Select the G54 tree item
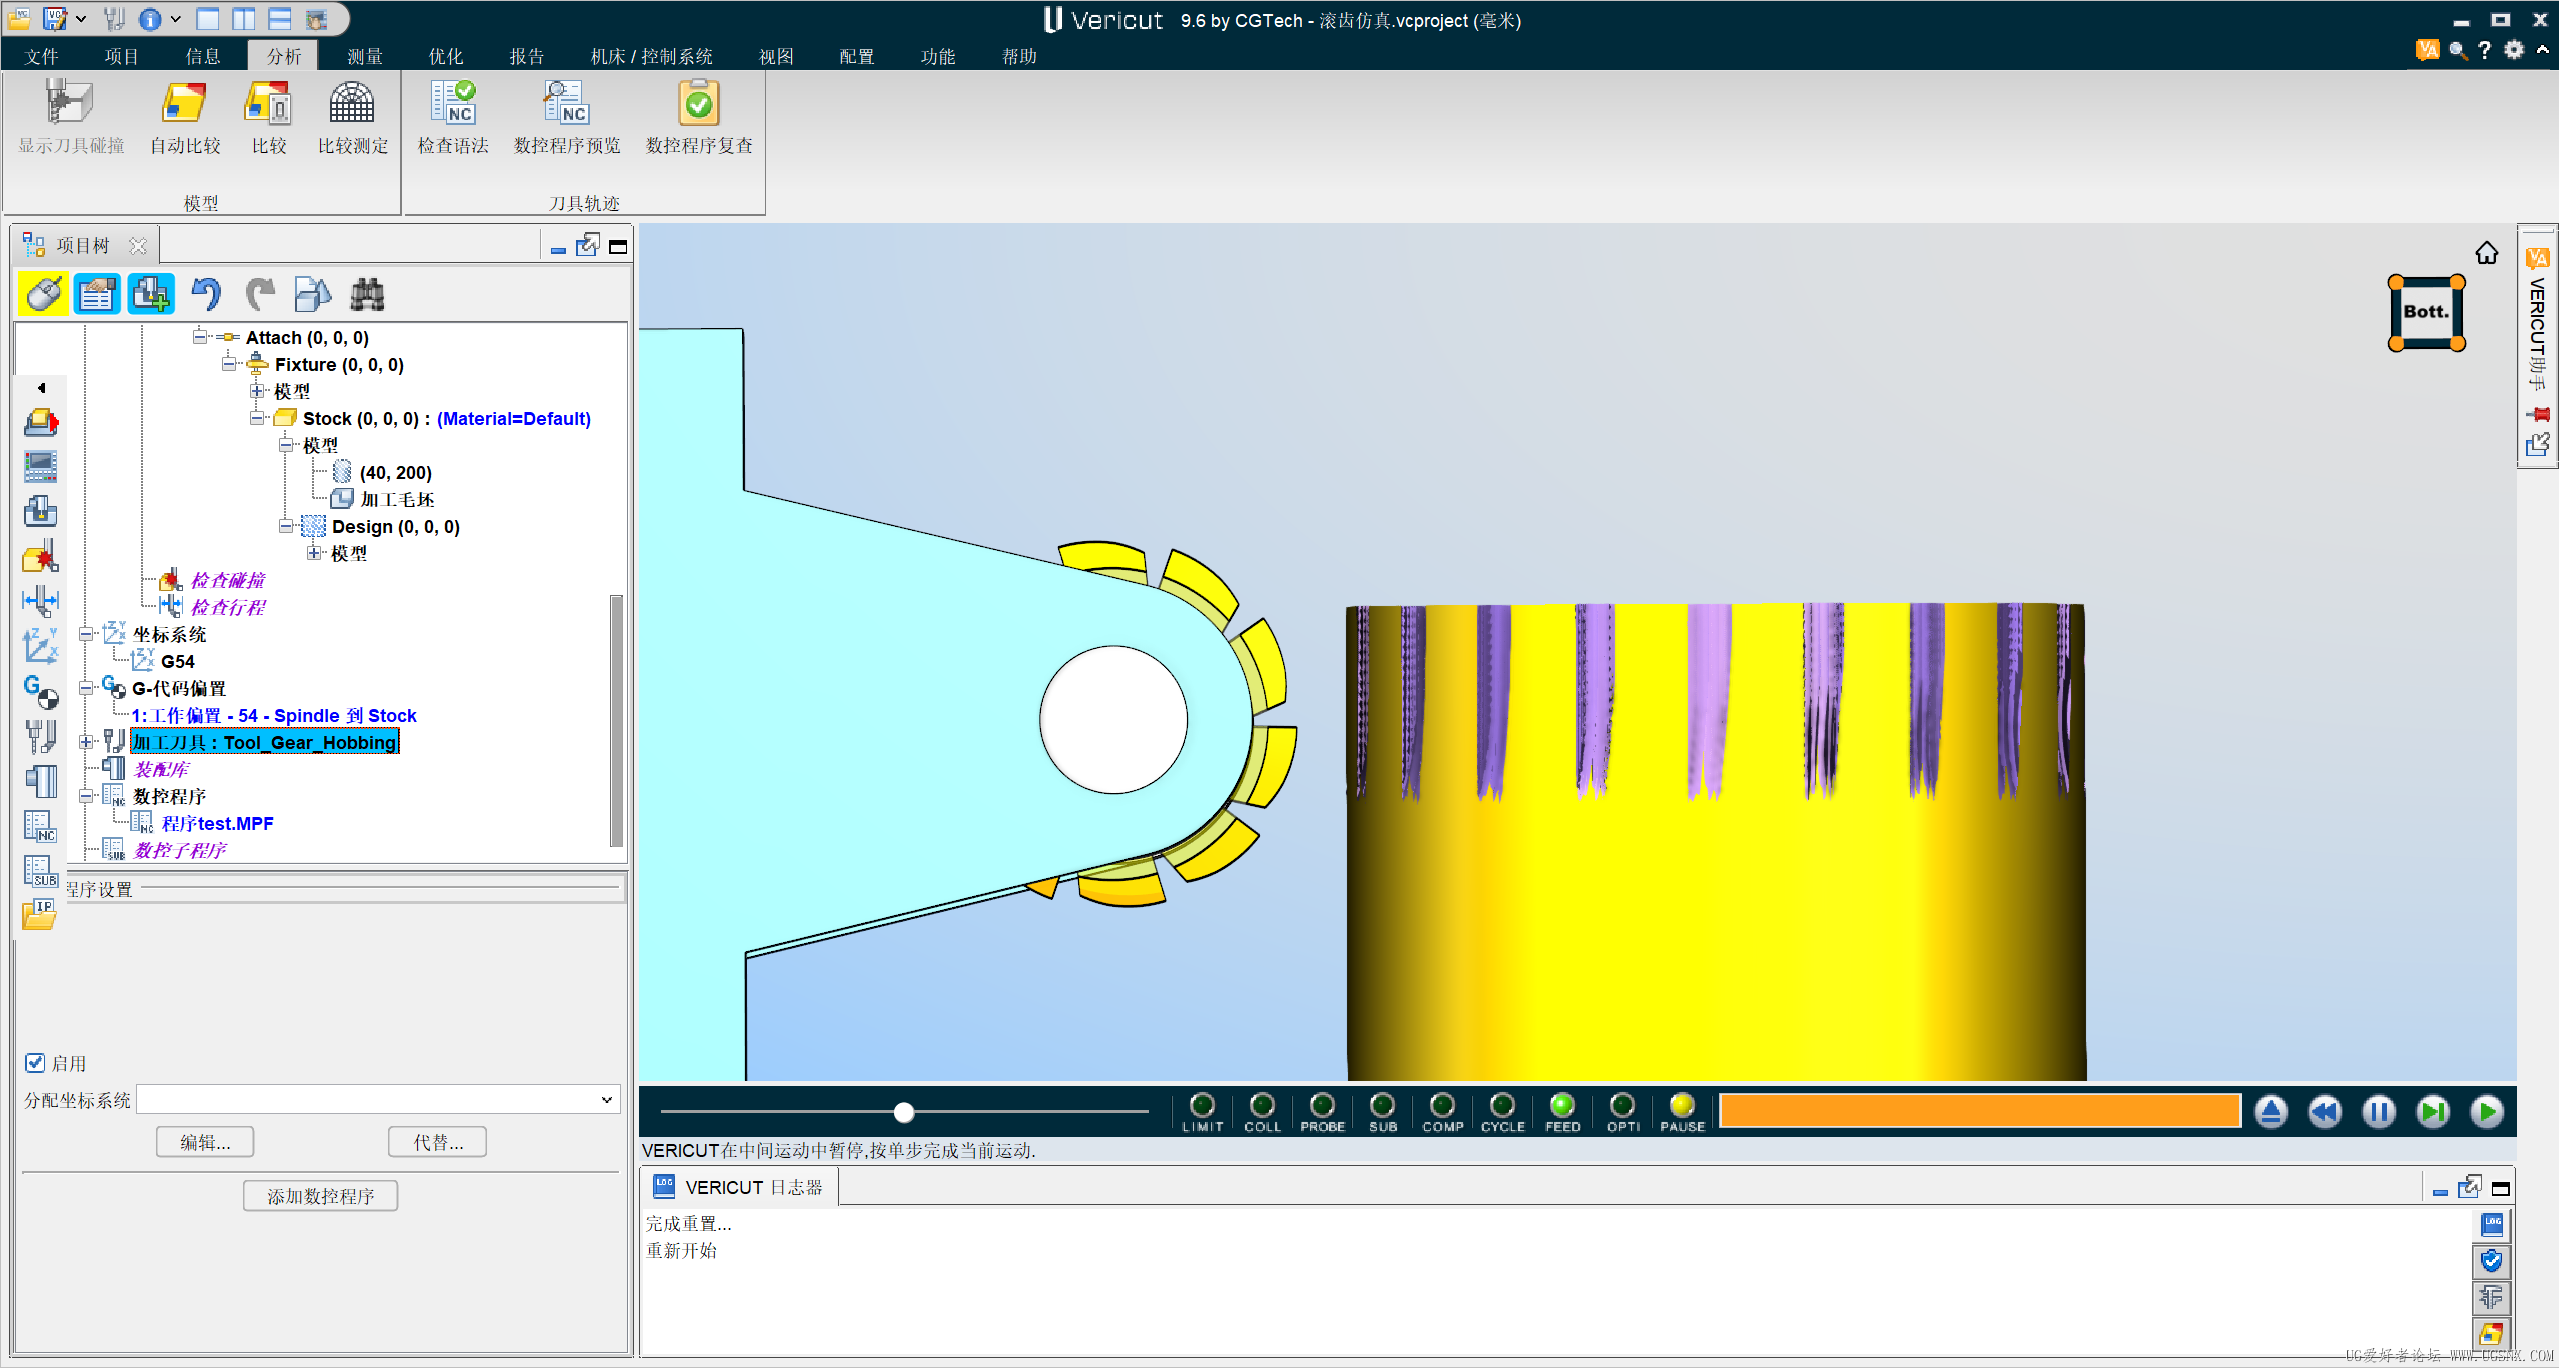Viewport: 2559px width, 1368px height. [x=178, y=661]
